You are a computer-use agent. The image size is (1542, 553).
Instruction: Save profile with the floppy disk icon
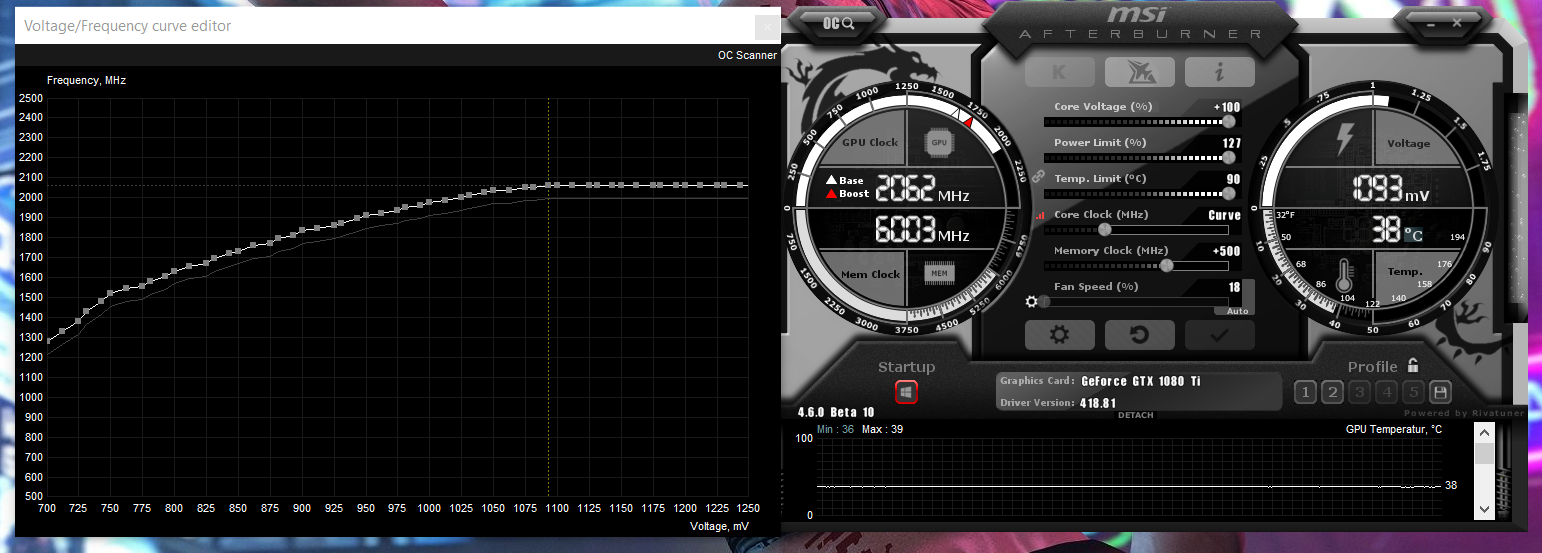pos(1440,392)
